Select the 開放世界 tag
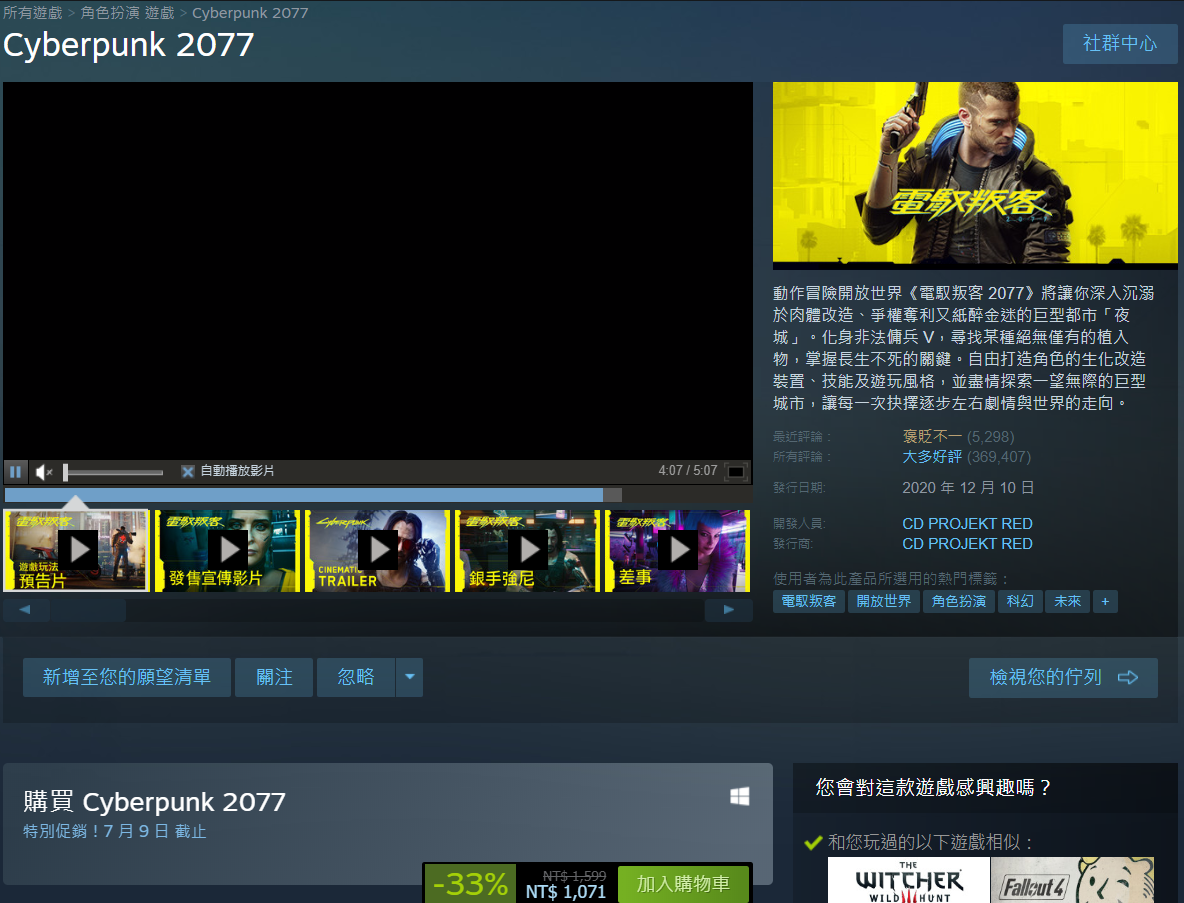Viewport: 1184px width, 903px height. pyautogui.click(x=883, y=601)
